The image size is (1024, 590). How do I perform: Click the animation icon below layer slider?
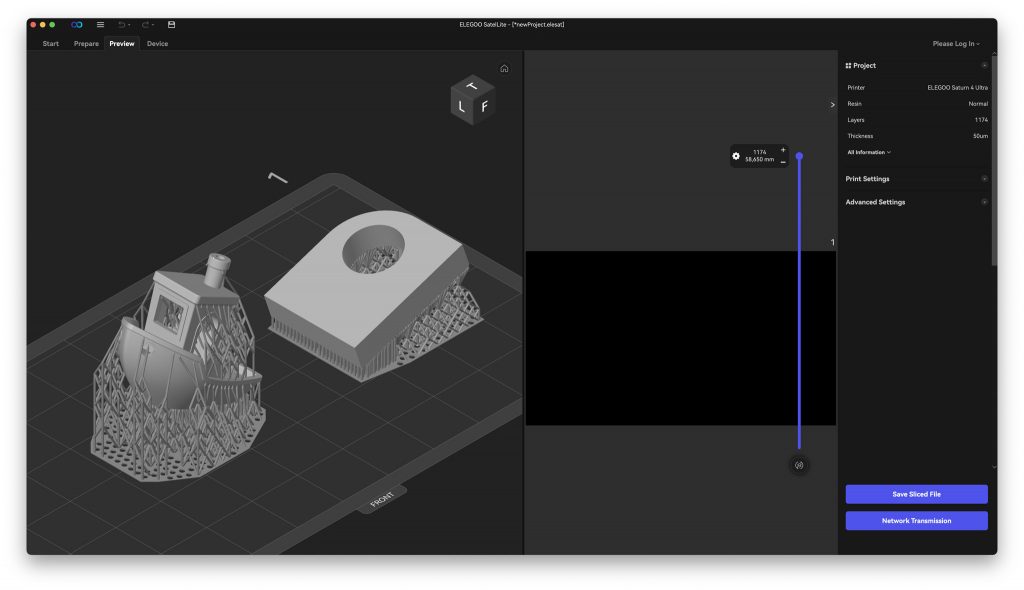pos(798,465)
